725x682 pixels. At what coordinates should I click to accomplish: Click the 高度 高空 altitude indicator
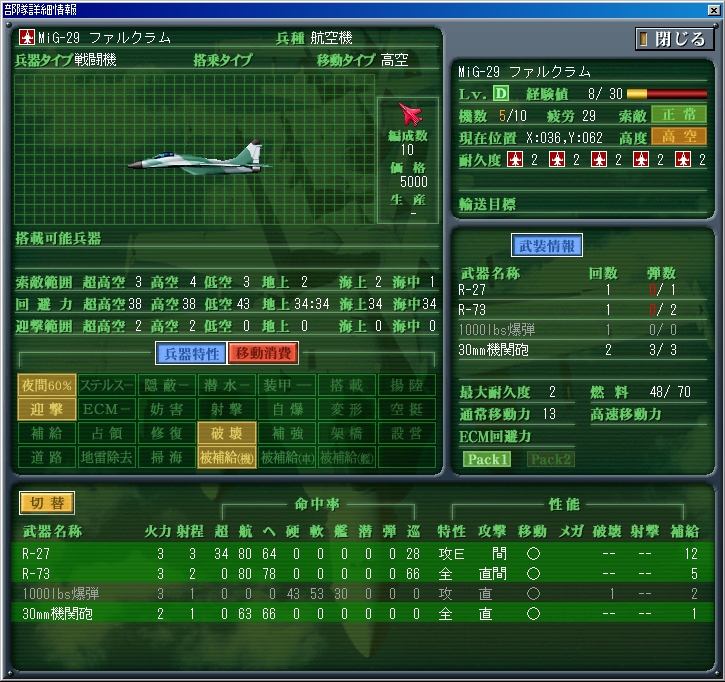(x=679, y=136)
